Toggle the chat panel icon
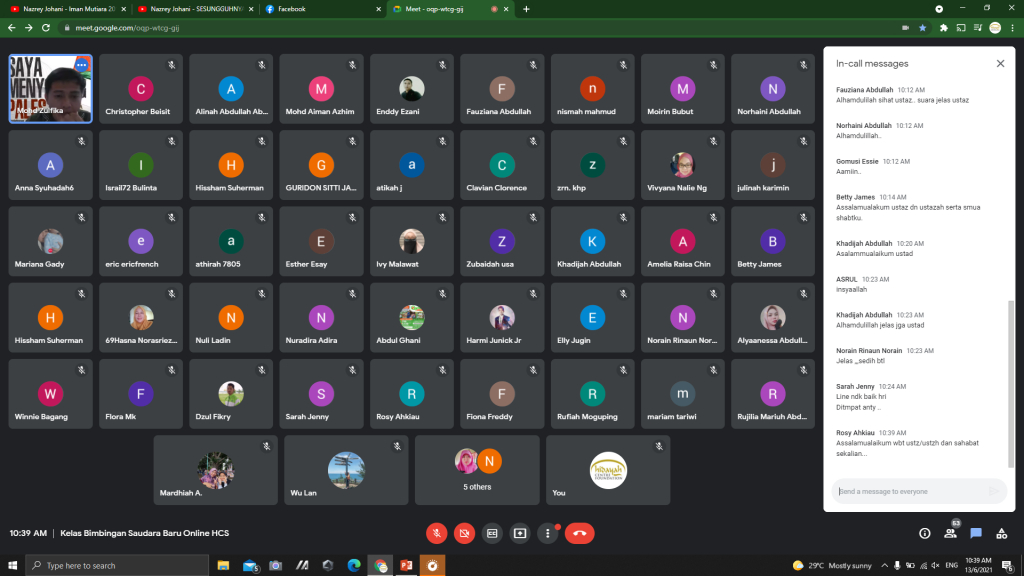Screen dimensions: 1024x576 tap(976, 533)
